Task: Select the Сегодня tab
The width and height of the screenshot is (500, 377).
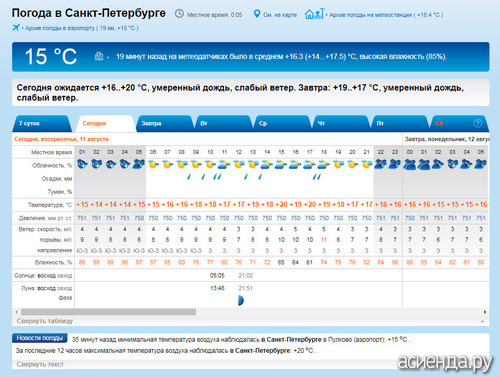Action: [105, 123]
